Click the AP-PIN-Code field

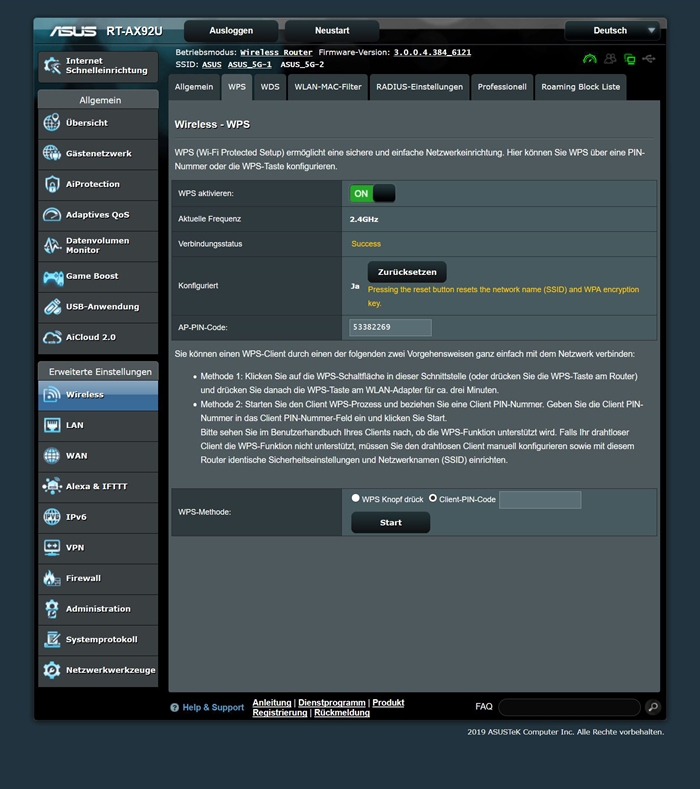(391, 327)
